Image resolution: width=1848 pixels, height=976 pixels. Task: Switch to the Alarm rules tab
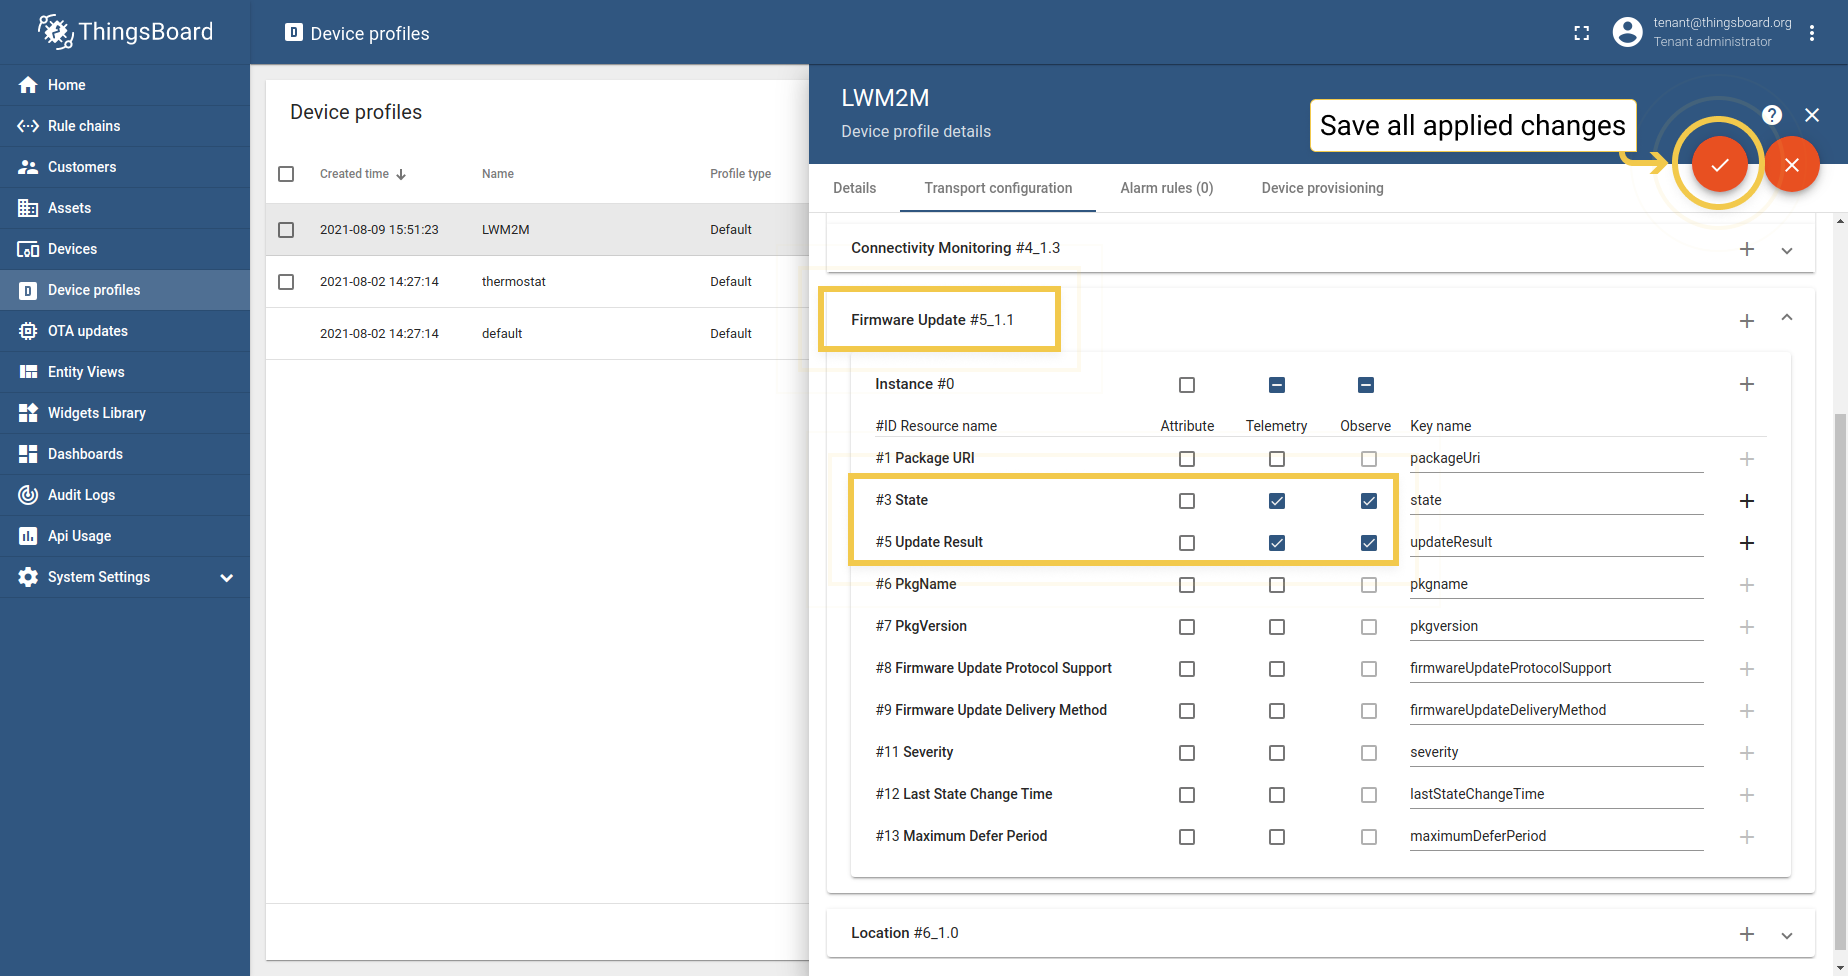pyautogui.click(x=1166, y=188)
